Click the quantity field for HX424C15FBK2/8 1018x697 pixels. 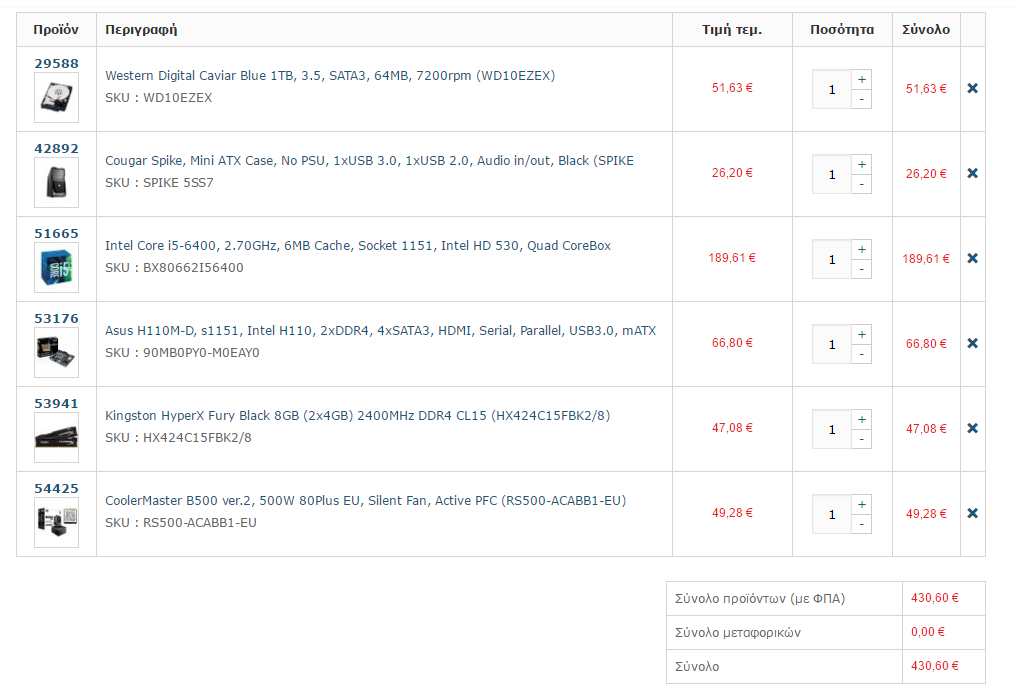832,430
